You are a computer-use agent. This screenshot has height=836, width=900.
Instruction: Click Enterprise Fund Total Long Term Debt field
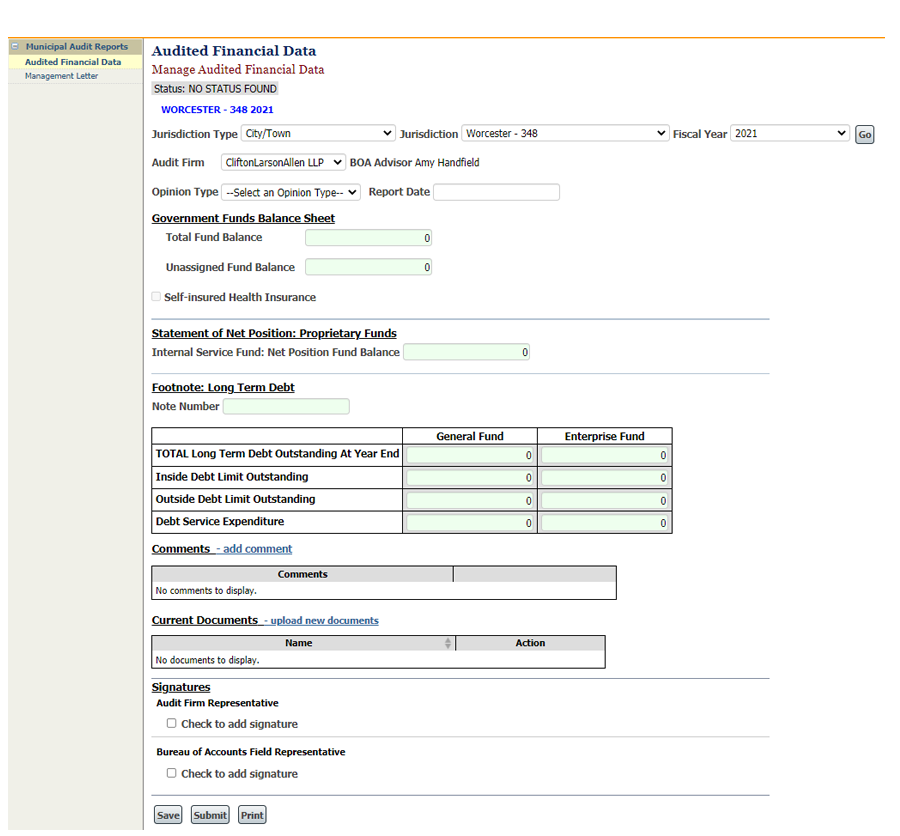tap(604, 455)
